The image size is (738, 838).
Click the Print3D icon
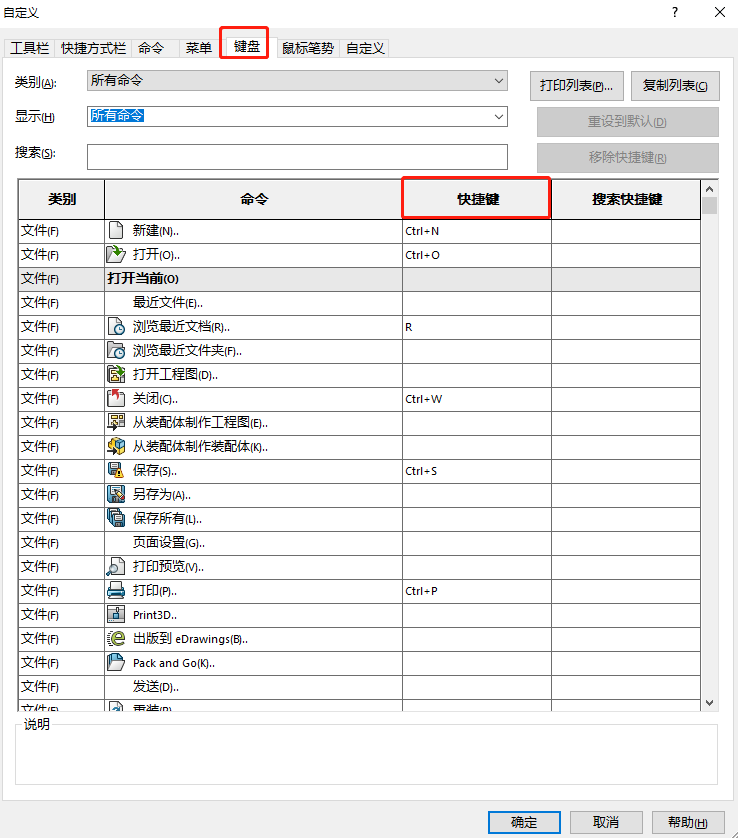point(116,615)
